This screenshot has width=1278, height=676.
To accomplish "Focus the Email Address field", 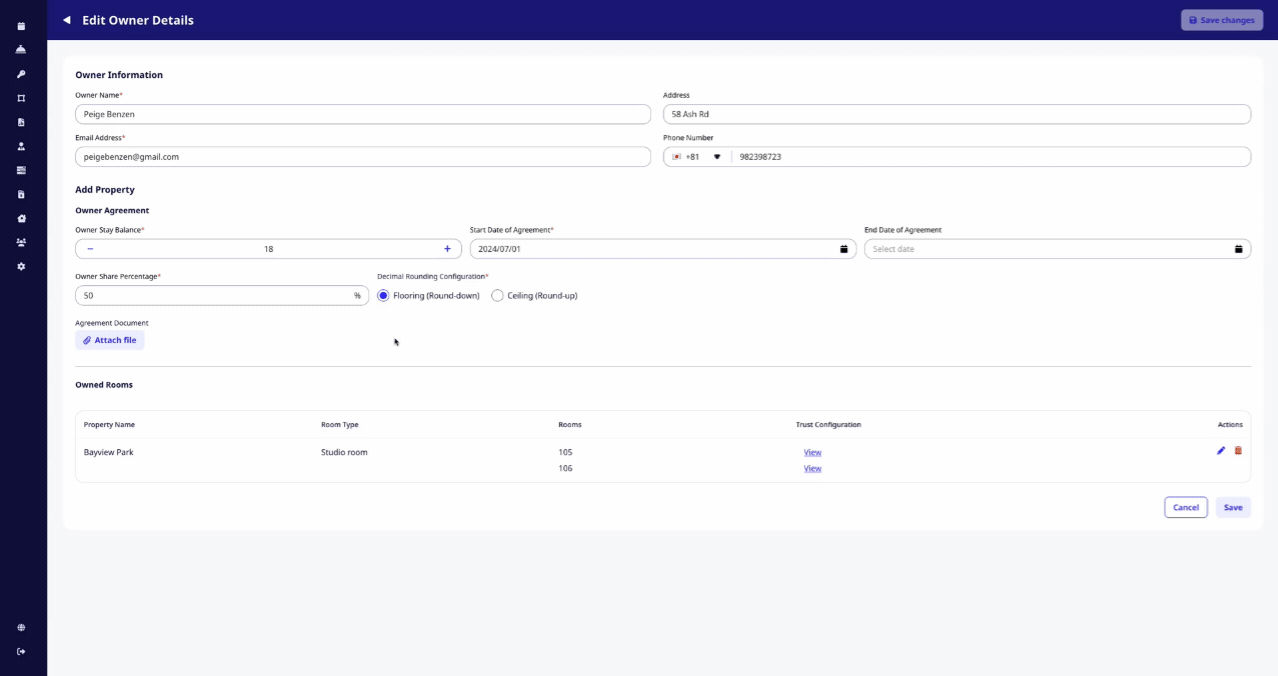I will [x=363, y=157].
